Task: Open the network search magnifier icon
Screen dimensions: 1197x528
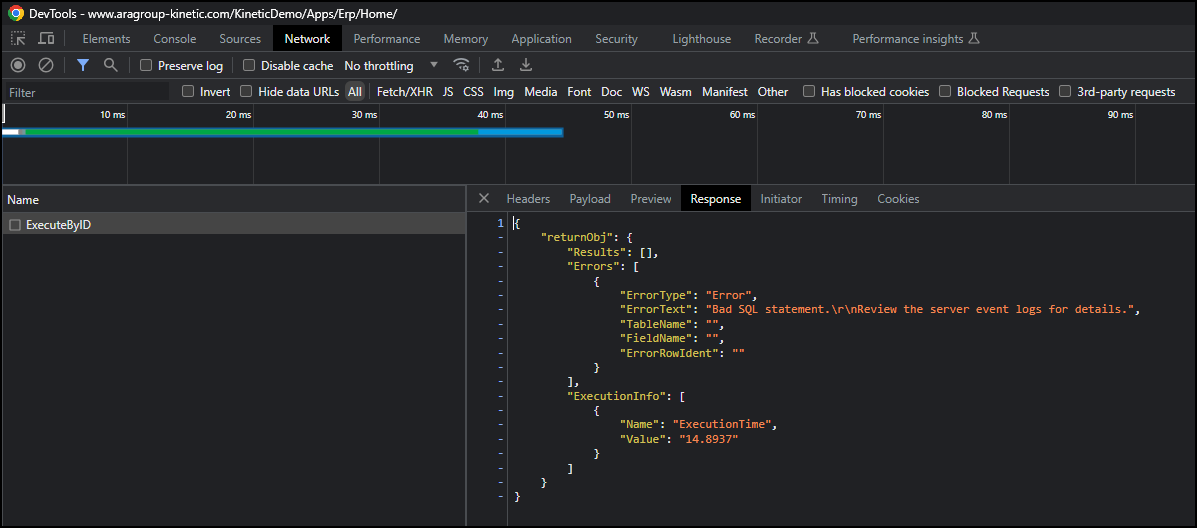Action: [x=111, y=65]
